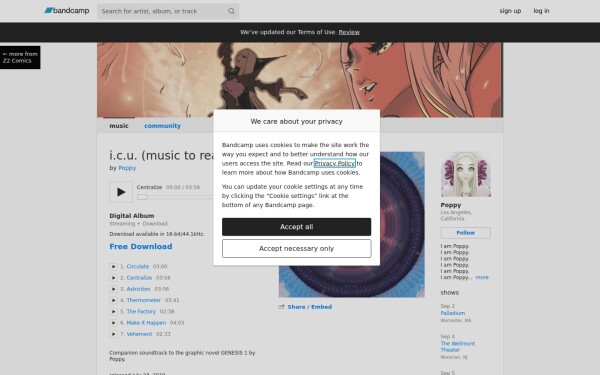600x375 pixels.
Task: Play track 2 Centralize in the list
Action: pos(114,278)
